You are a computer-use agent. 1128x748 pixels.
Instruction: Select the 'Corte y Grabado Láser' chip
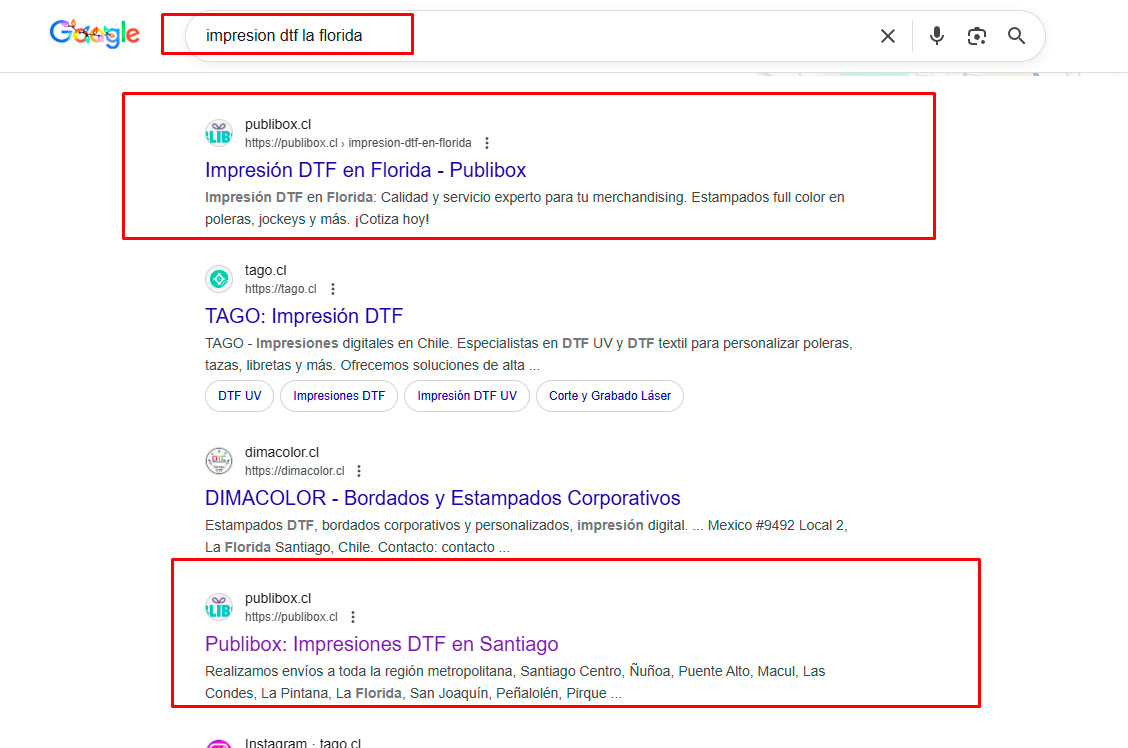click(609, 396)
